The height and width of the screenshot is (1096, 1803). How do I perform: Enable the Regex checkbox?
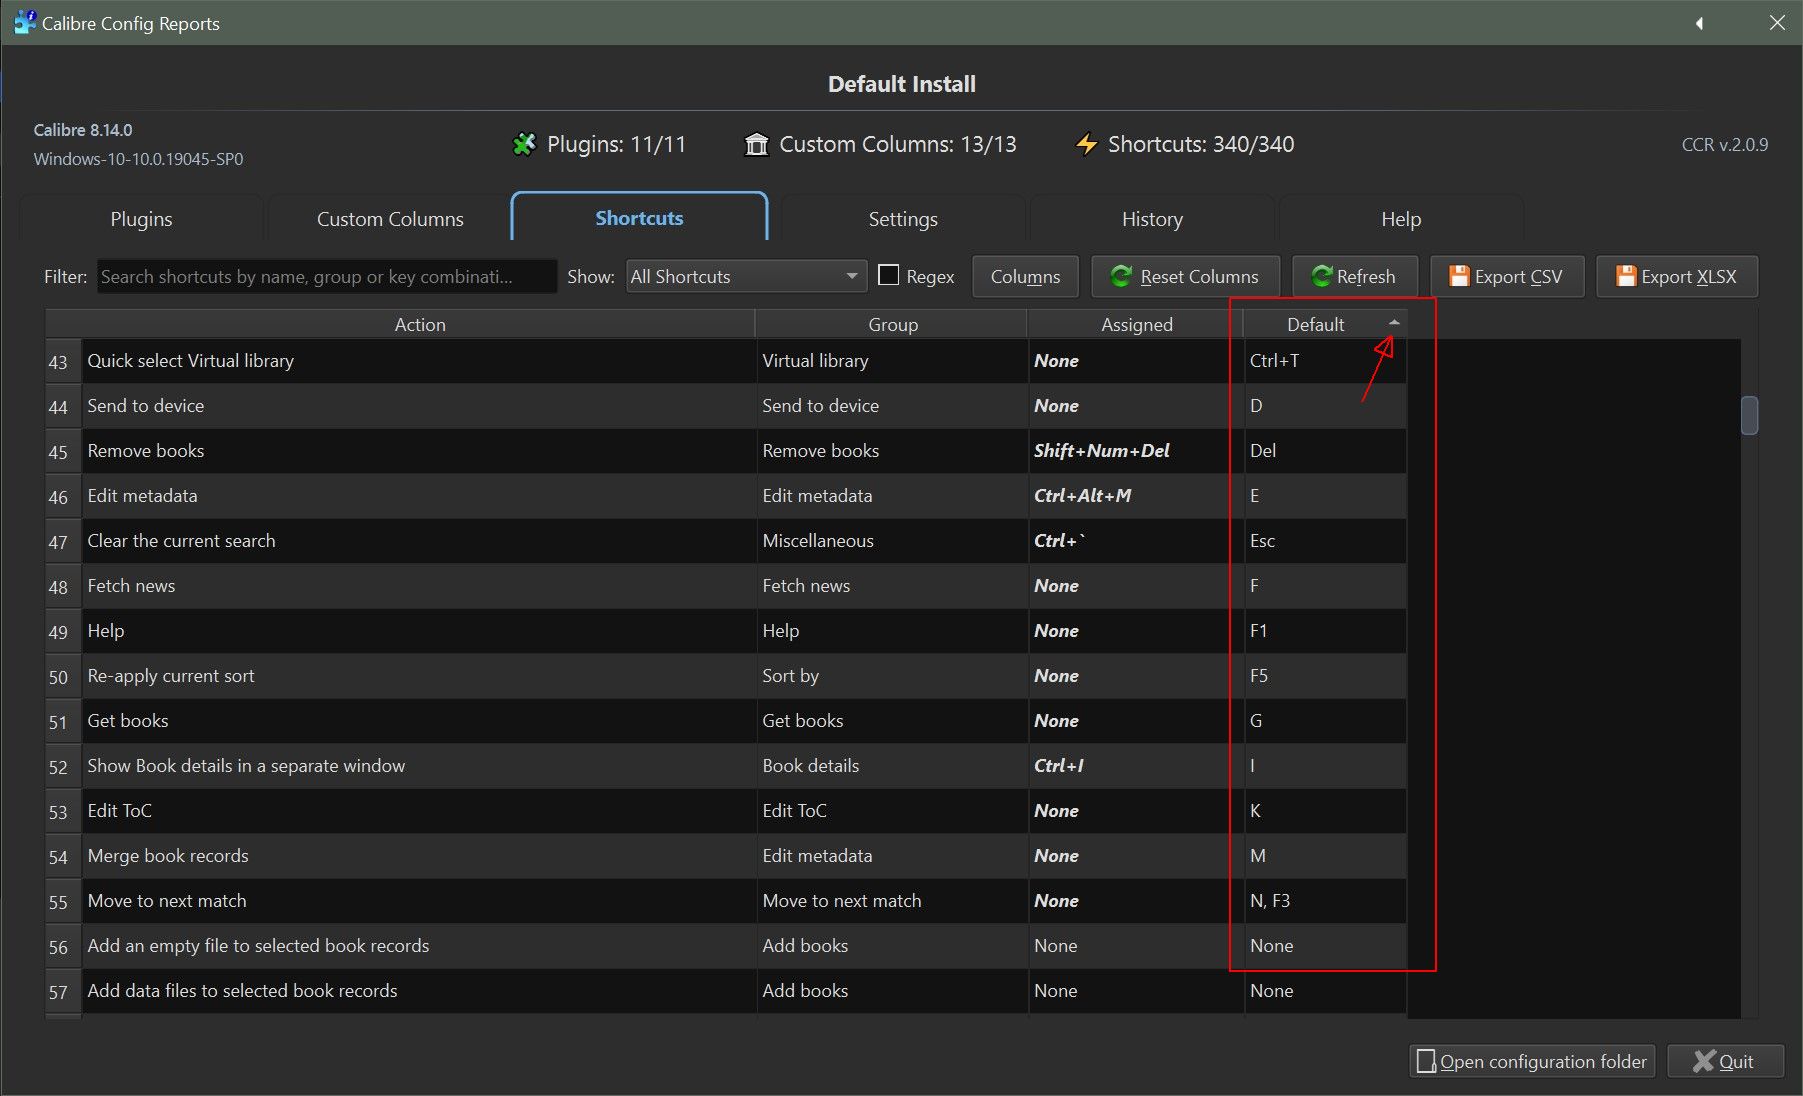coord(888,276)
